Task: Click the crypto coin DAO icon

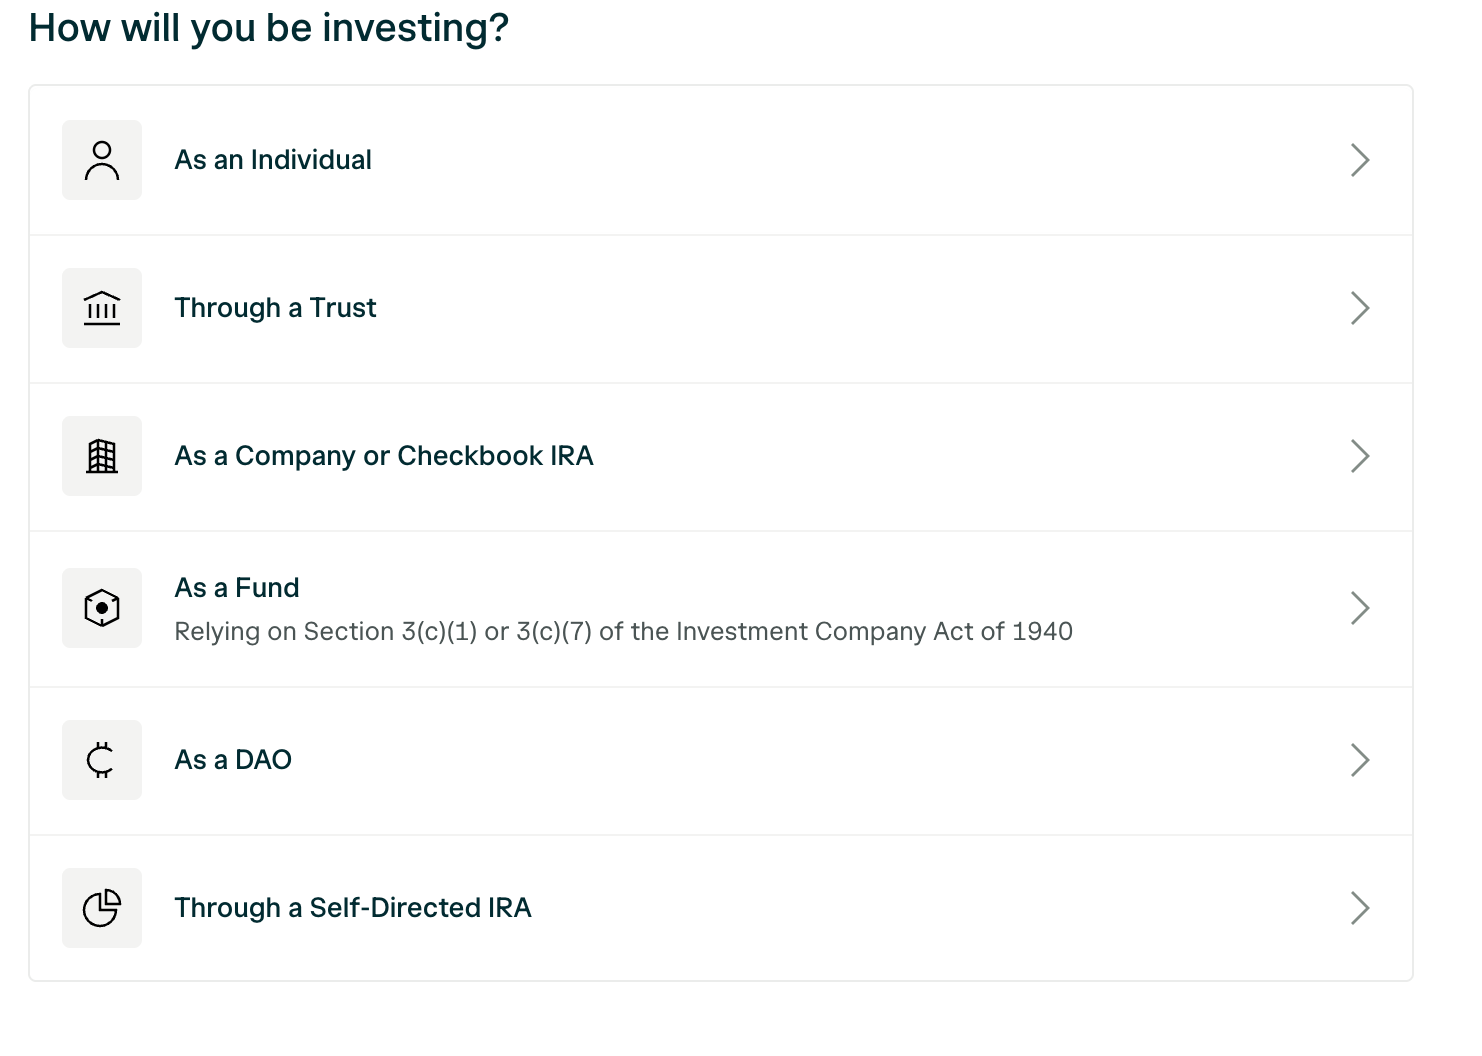Action: (102, 760)
